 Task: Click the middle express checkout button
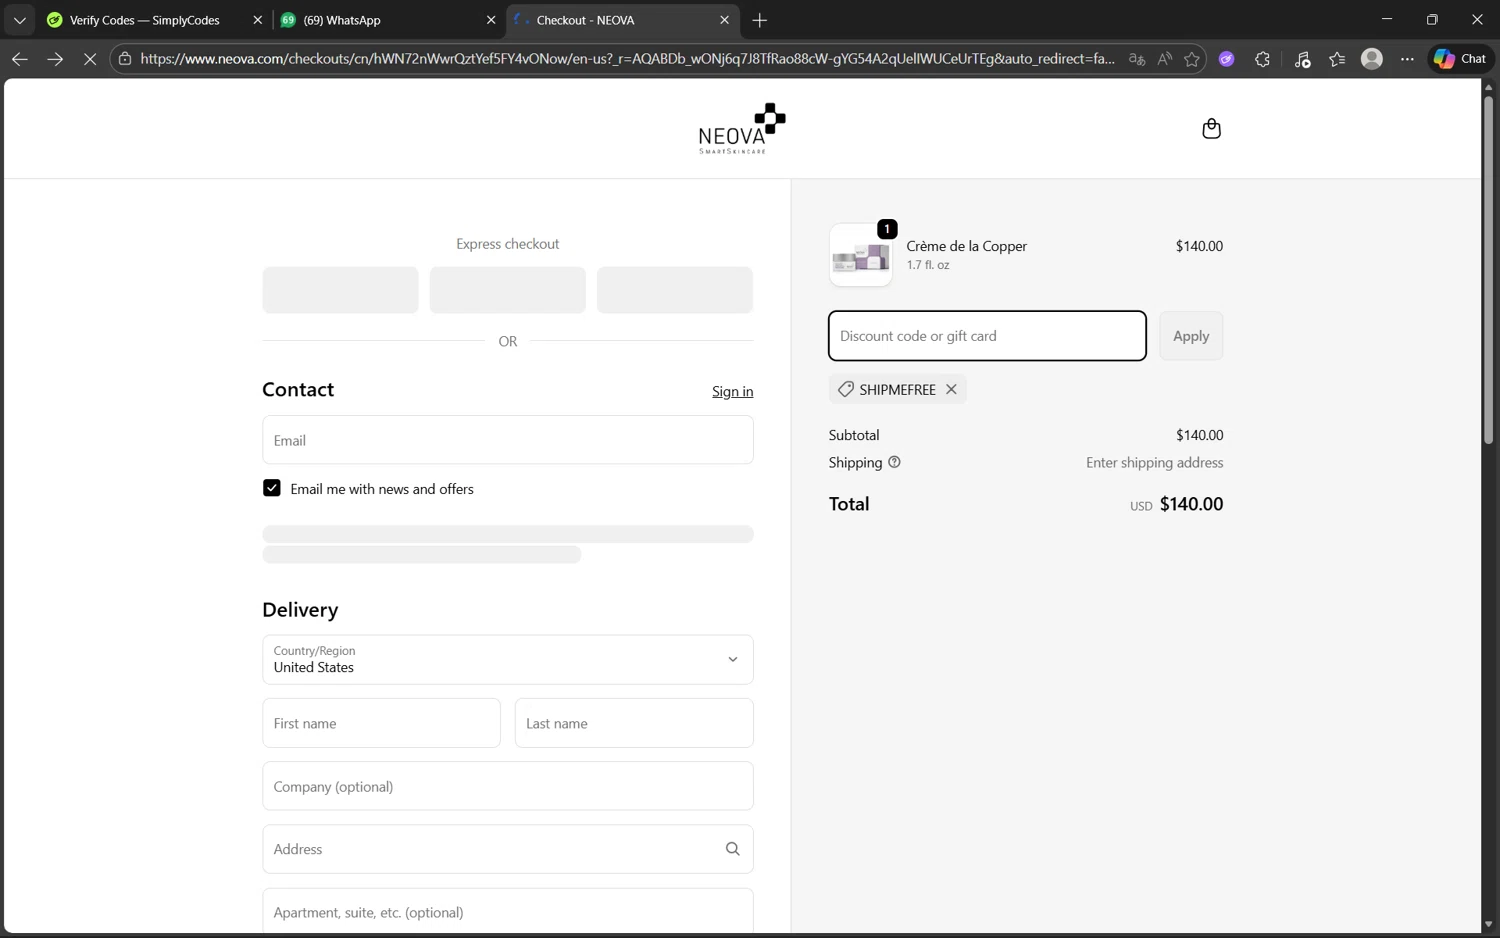pos(508,290)
